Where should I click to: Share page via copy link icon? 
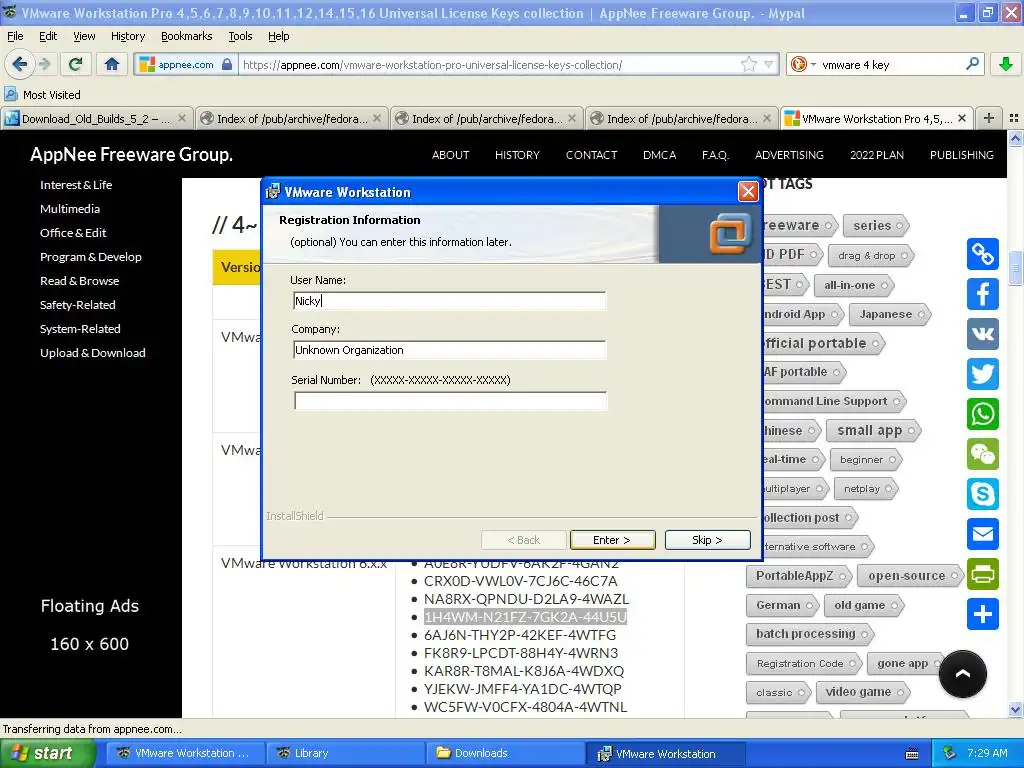982,254
